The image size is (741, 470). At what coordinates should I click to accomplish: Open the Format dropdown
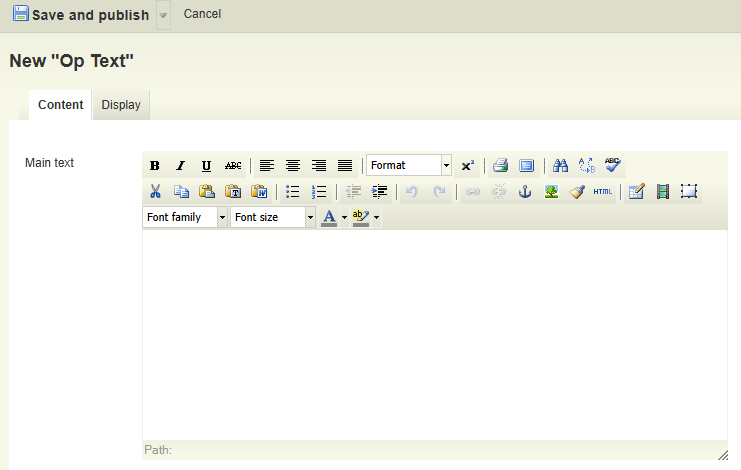(409, 166)
